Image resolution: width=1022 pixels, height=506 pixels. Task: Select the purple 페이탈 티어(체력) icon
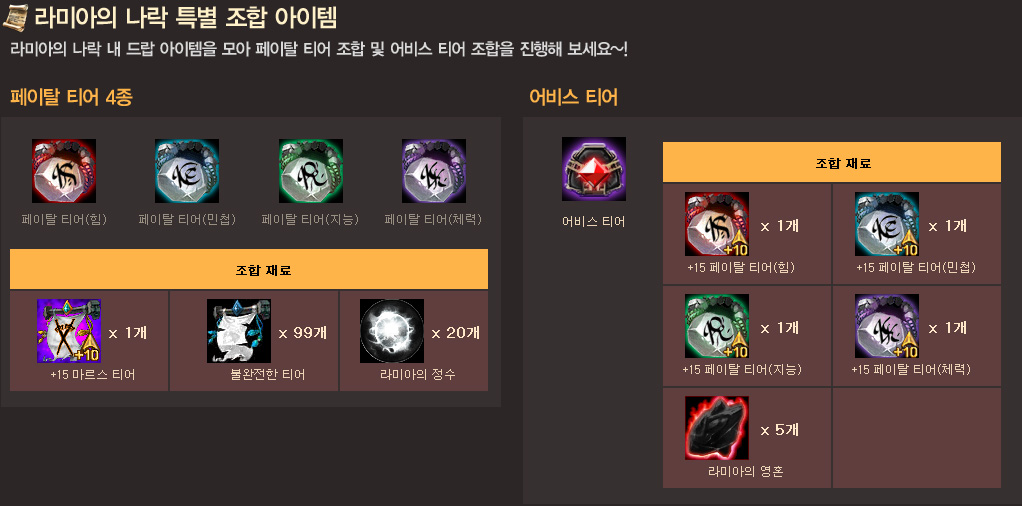coord(434,171)
